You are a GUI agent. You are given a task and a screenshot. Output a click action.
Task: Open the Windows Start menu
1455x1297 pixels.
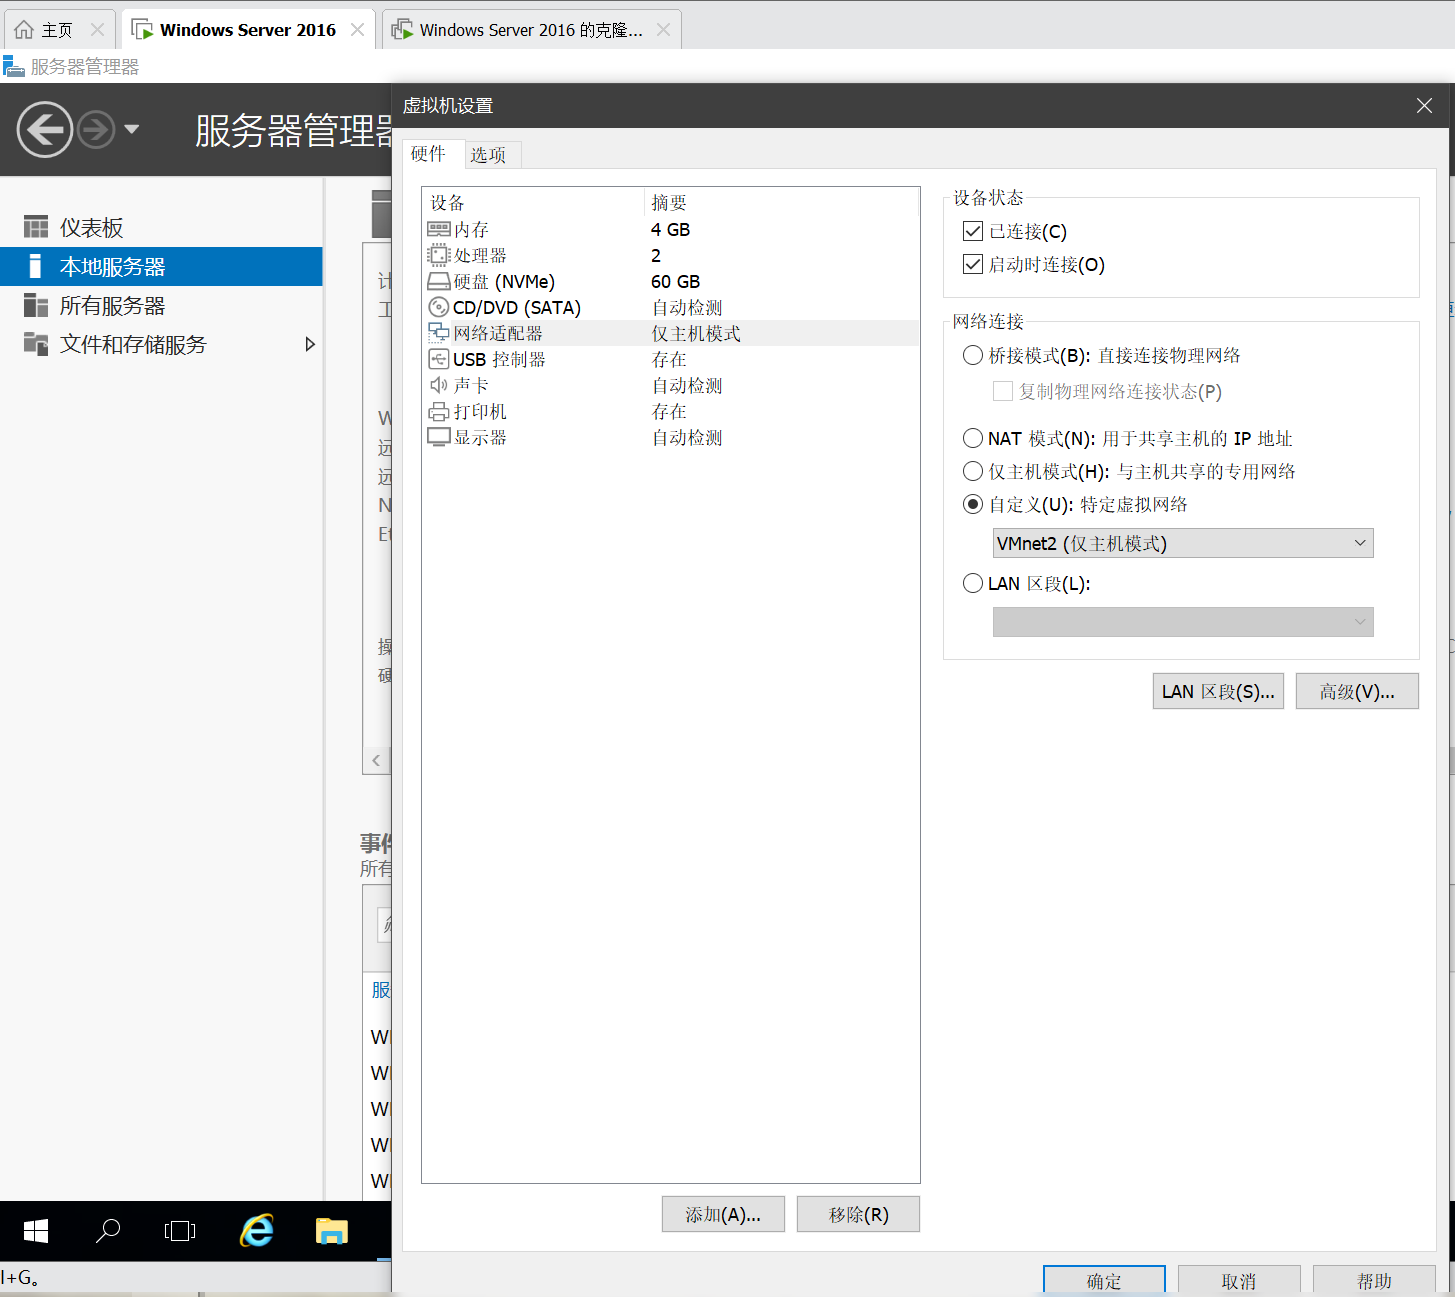pos(36,1231)
